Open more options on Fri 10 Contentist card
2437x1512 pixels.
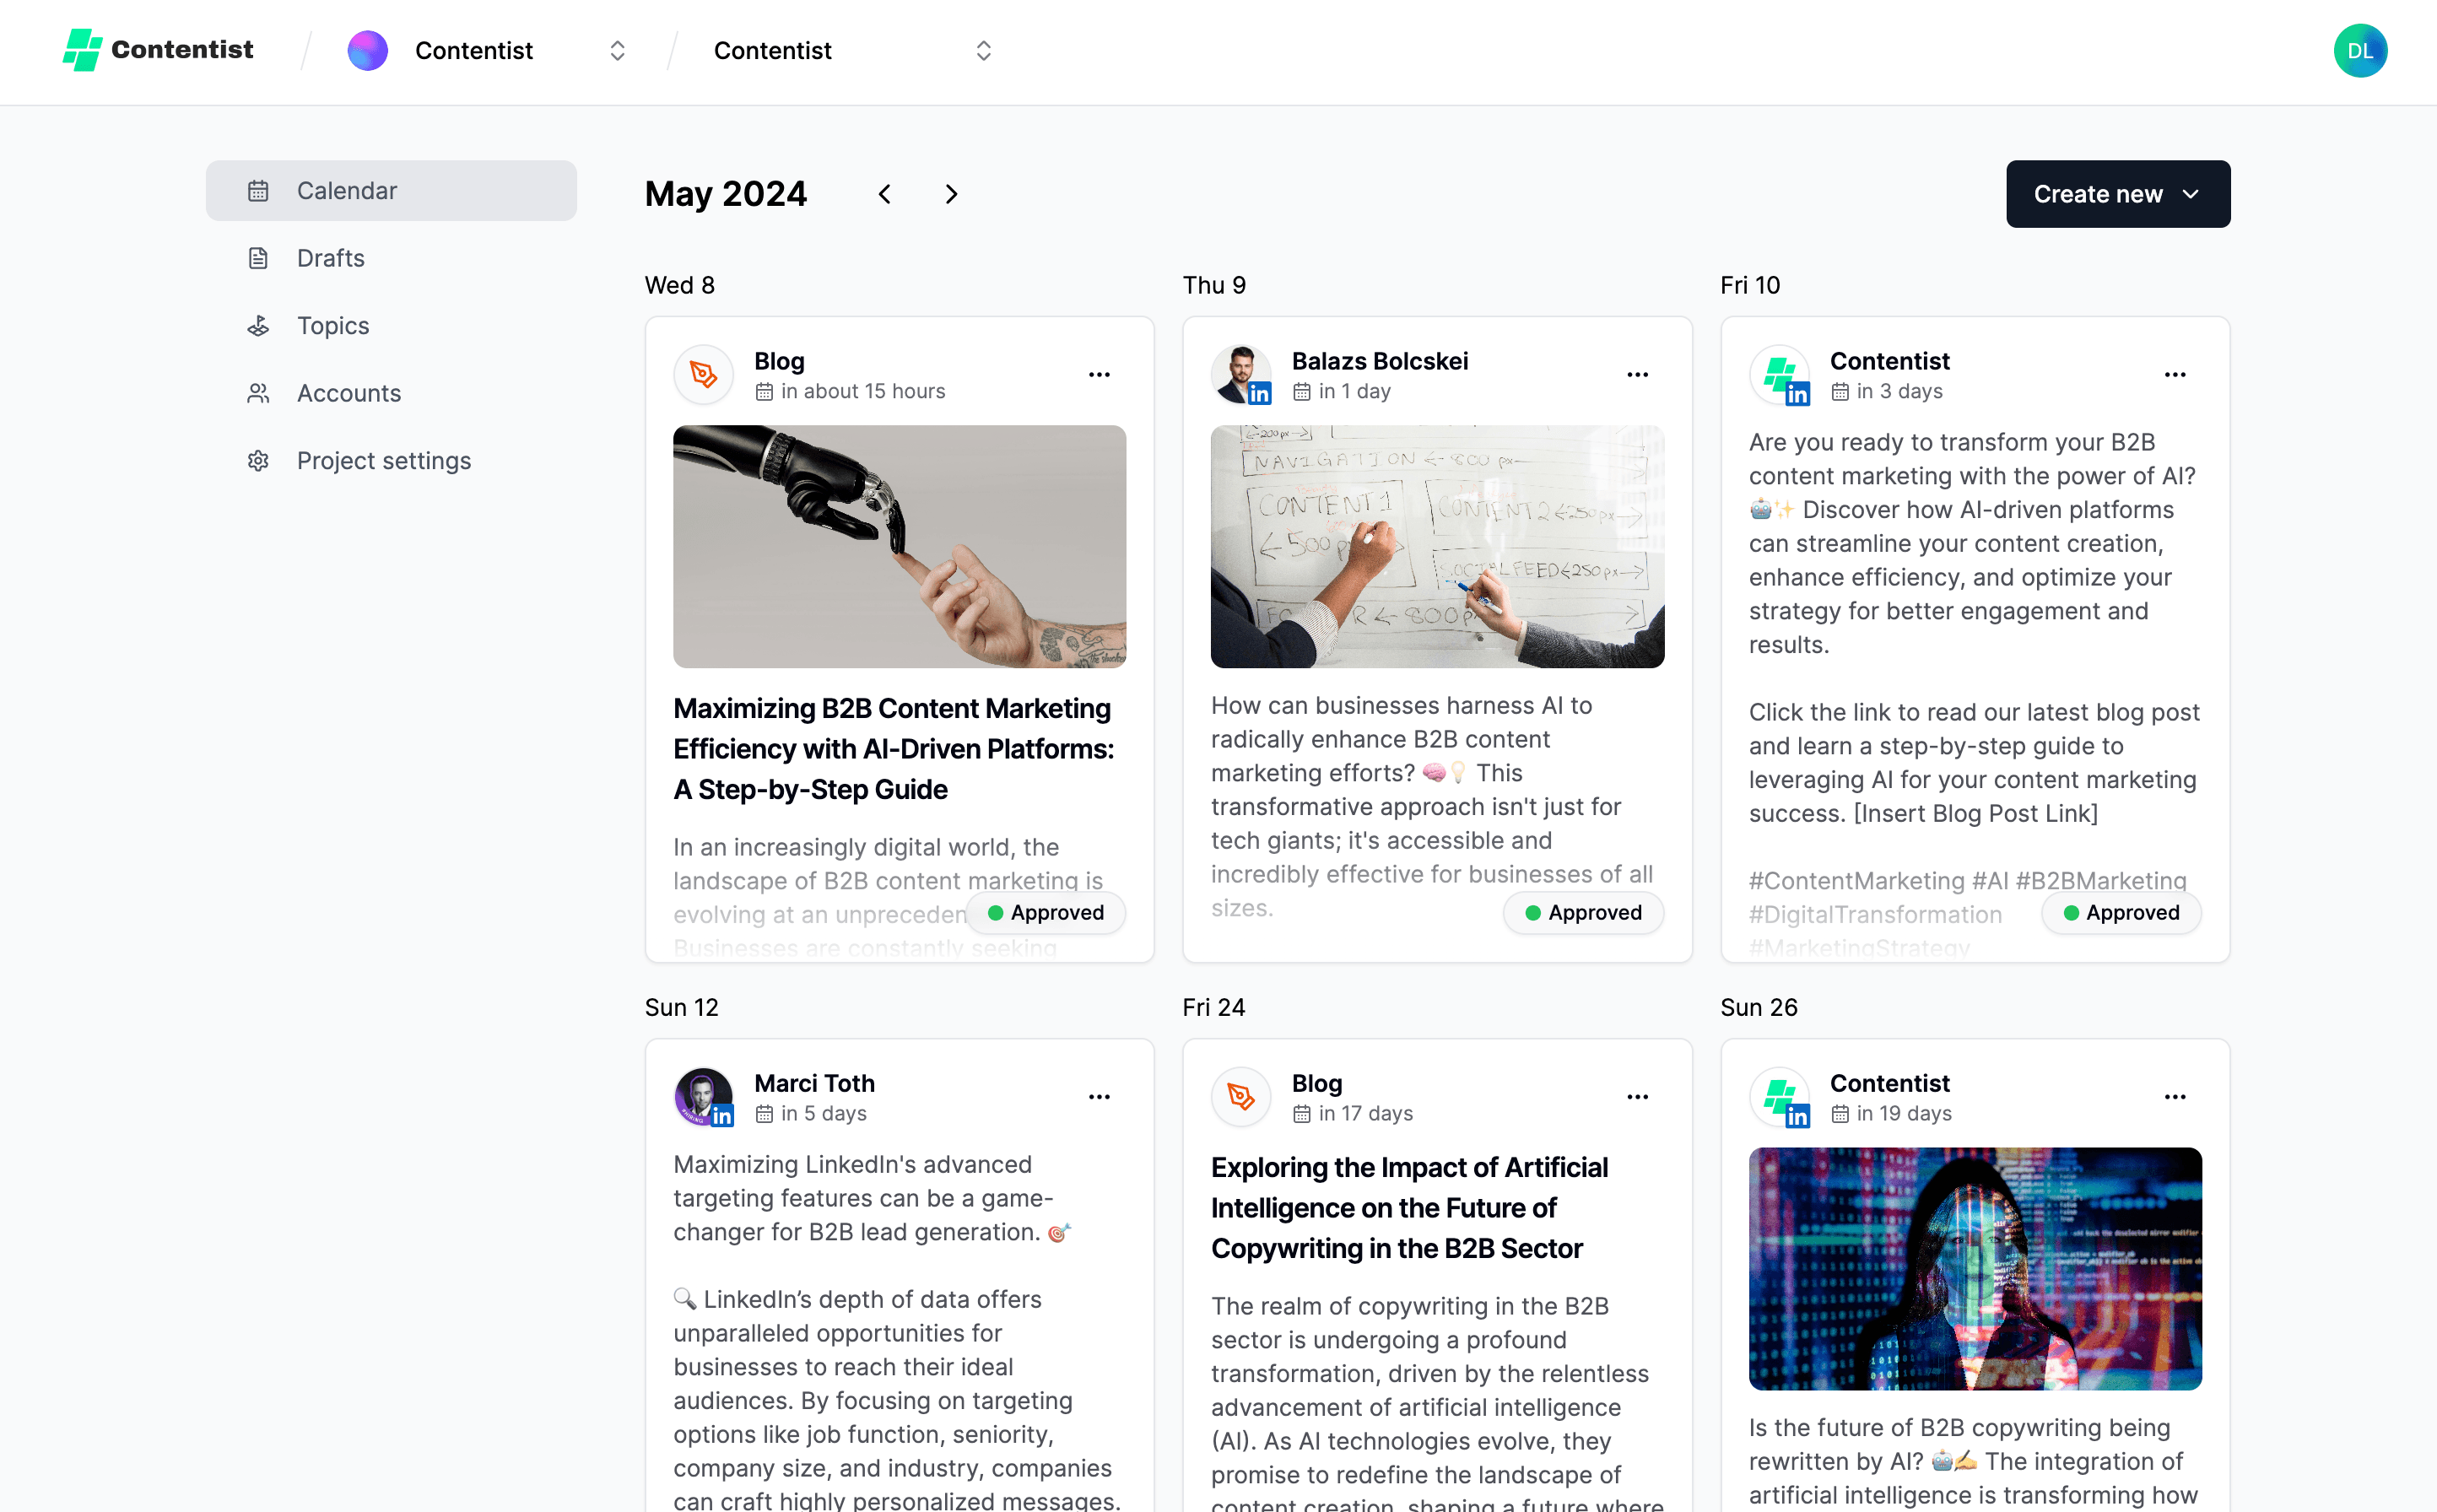[x=2174, y=375]
